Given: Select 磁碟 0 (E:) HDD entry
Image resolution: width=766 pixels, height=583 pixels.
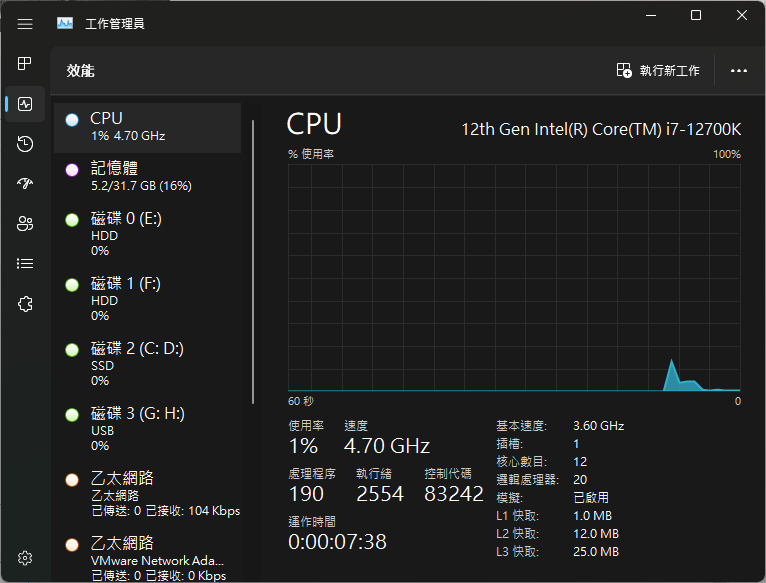Looking at the screenshot, I should (x=147, y=234).
